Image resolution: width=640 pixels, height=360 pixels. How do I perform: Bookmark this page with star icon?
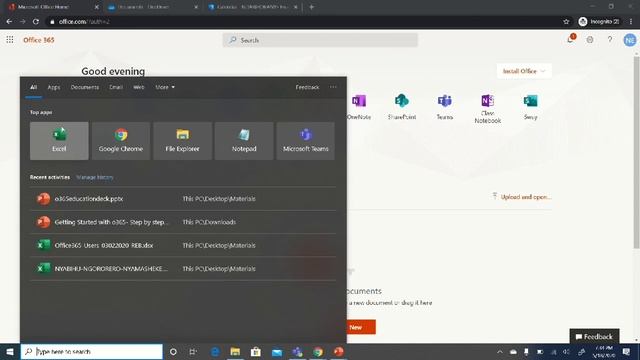point(566,22)
